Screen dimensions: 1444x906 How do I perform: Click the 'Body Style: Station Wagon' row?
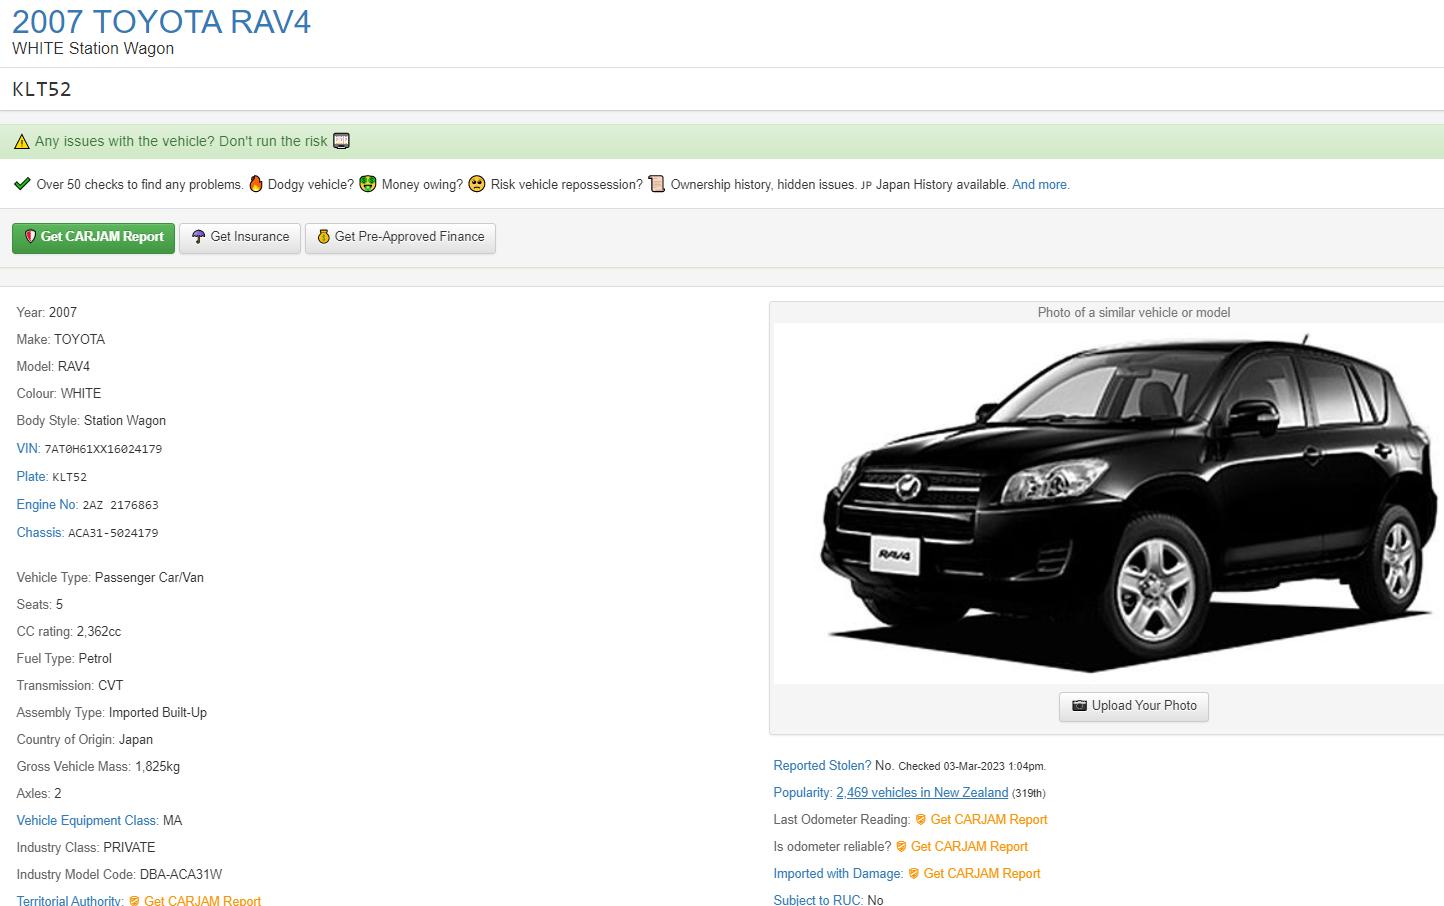pos(91,421)
